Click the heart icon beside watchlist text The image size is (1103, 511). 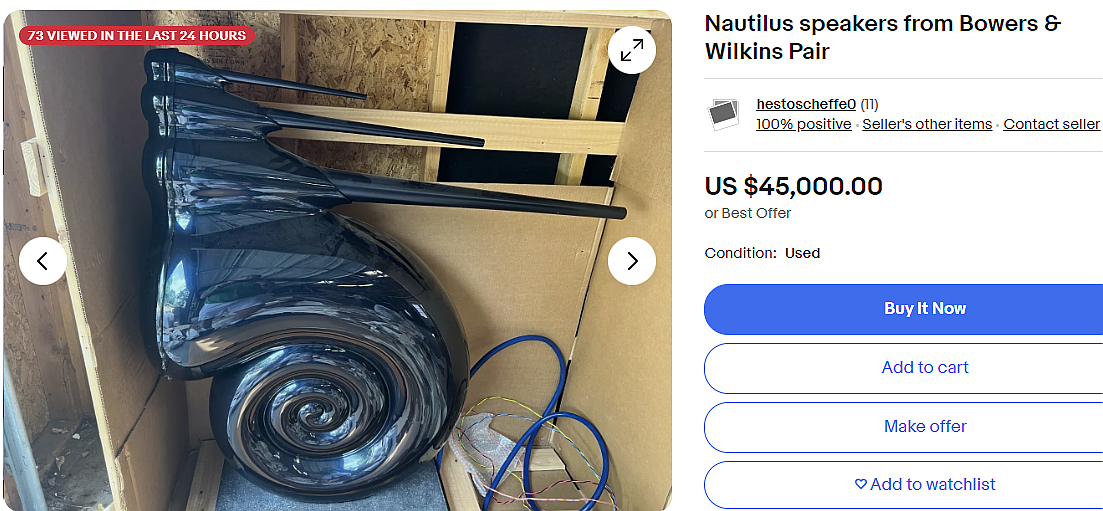860,484
